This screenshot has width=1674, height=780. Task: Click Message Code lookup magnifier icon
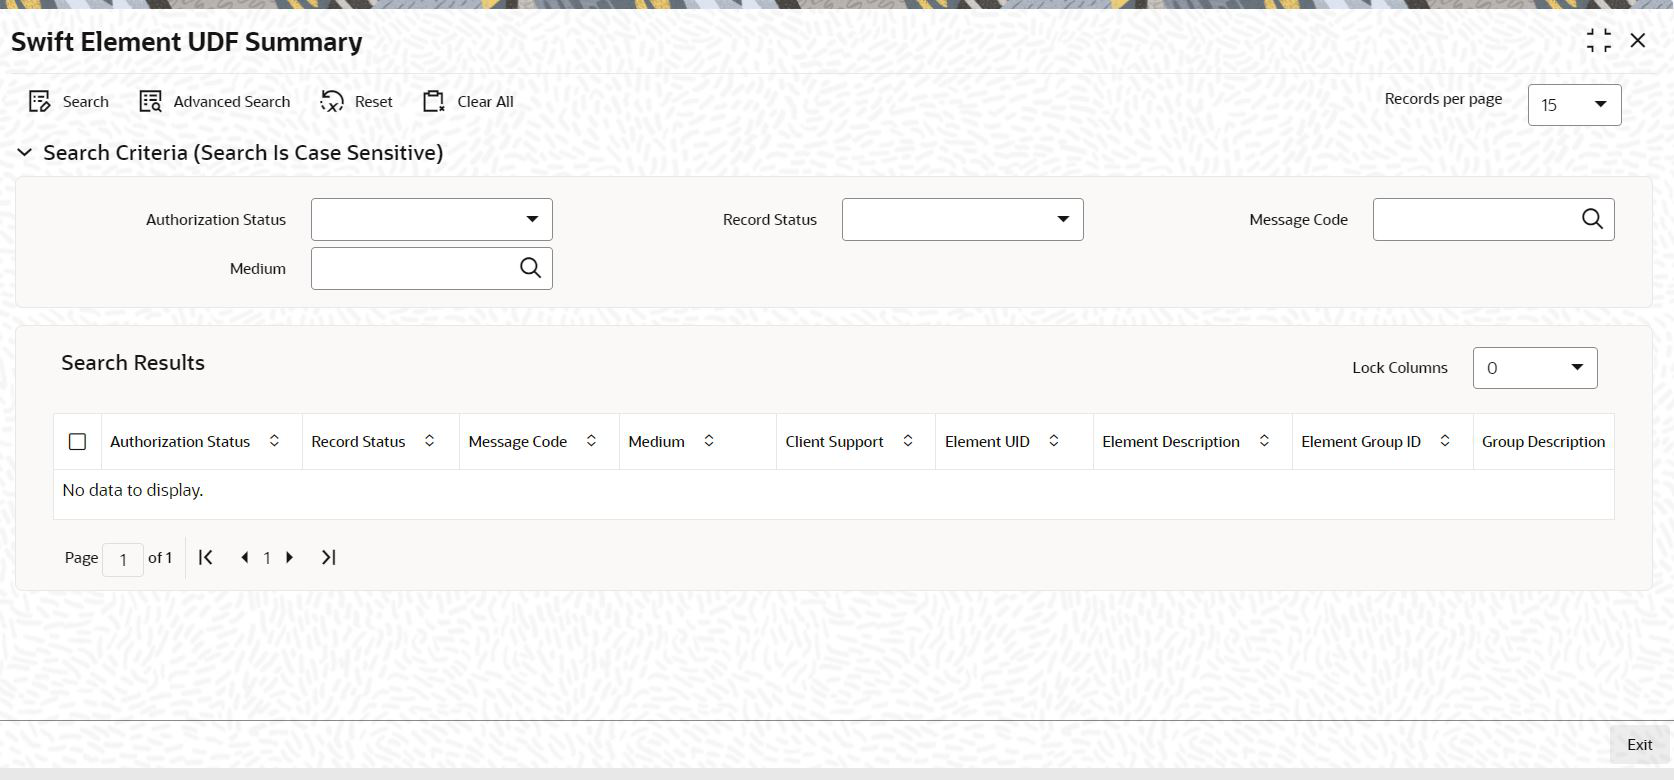pyautogui.click(x=1592, y=219)
